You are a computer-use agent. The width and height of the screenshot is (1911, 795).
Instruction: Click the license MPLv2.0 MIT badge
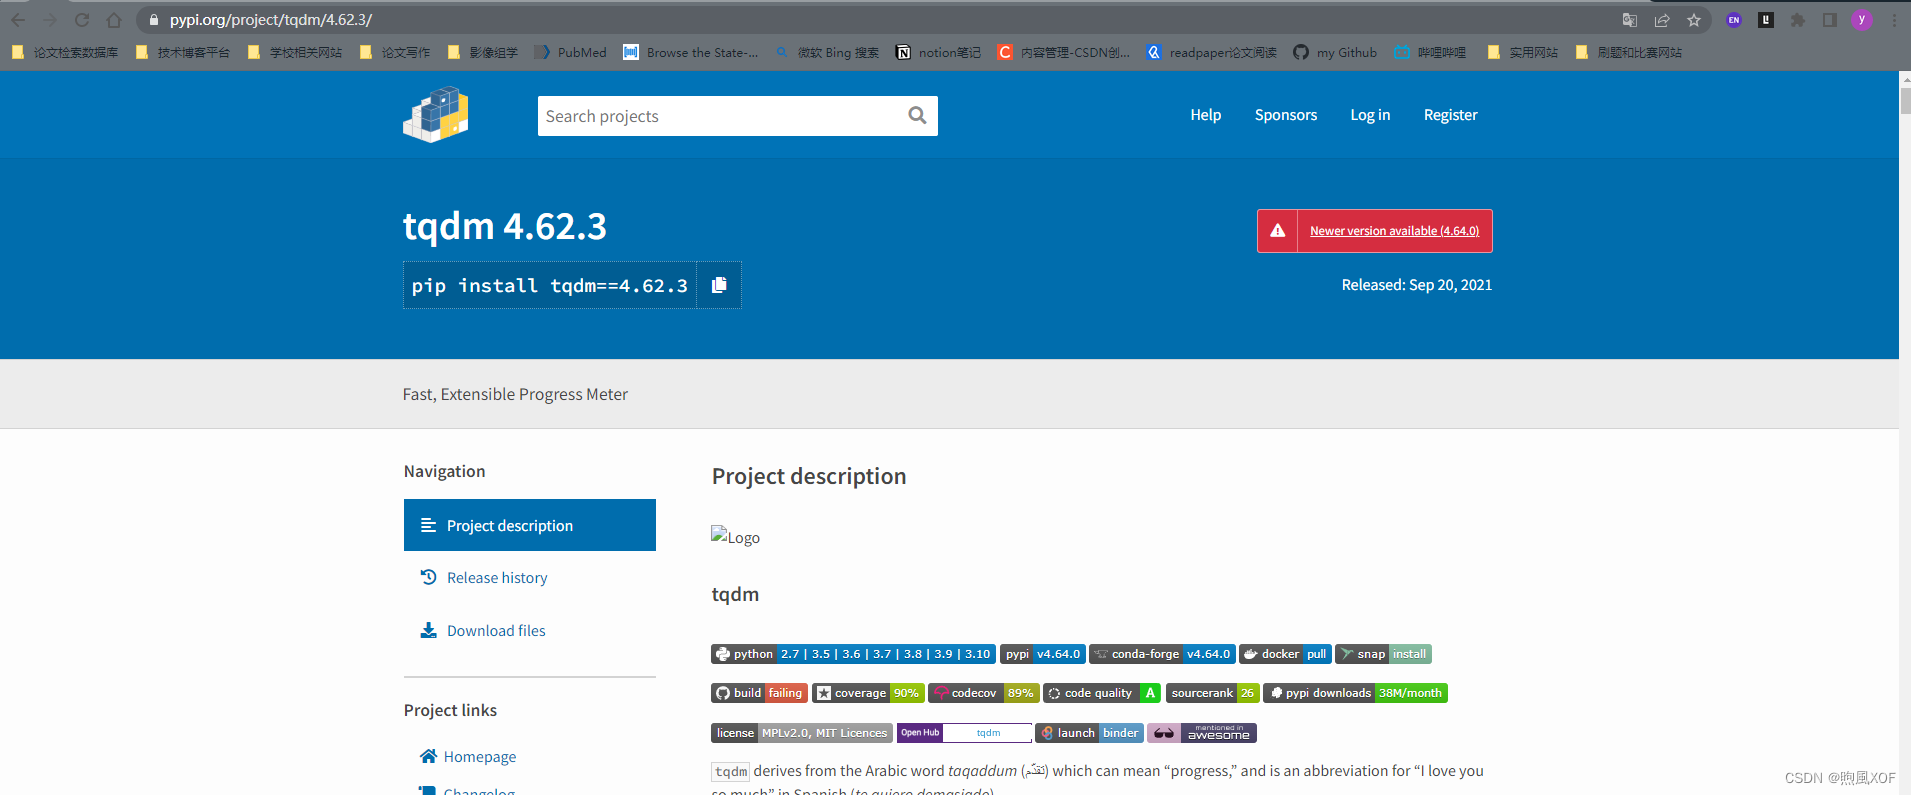pyautogui.click(x=802, y=733)
